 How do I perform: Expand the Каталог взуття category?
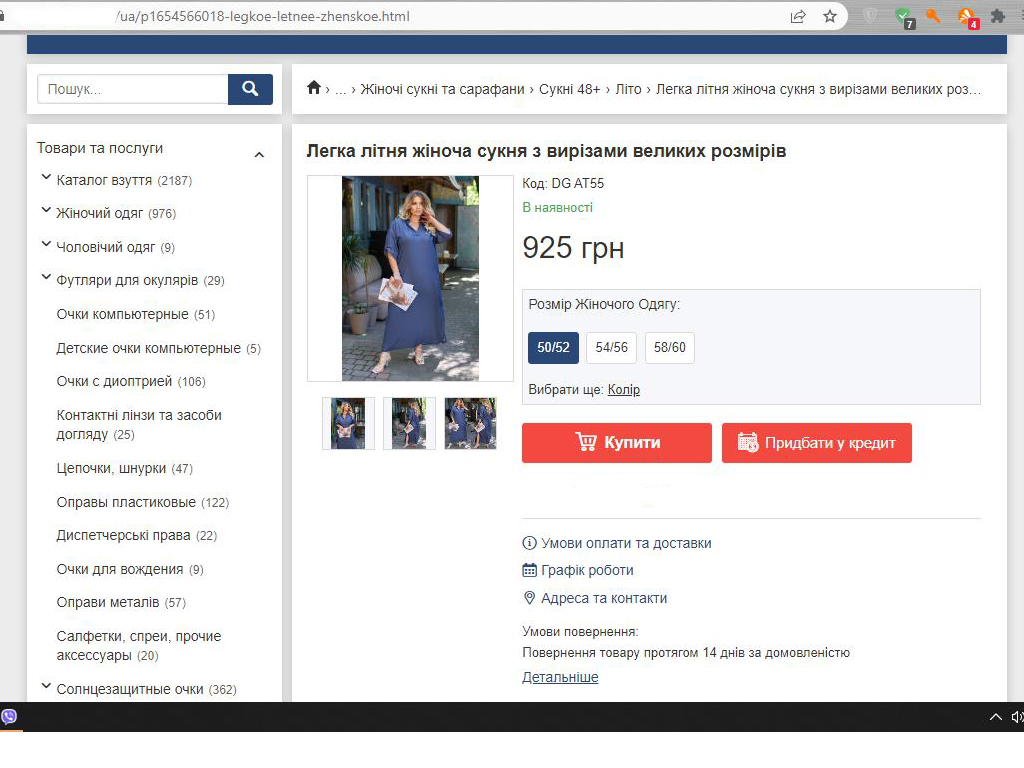(46, 177)
